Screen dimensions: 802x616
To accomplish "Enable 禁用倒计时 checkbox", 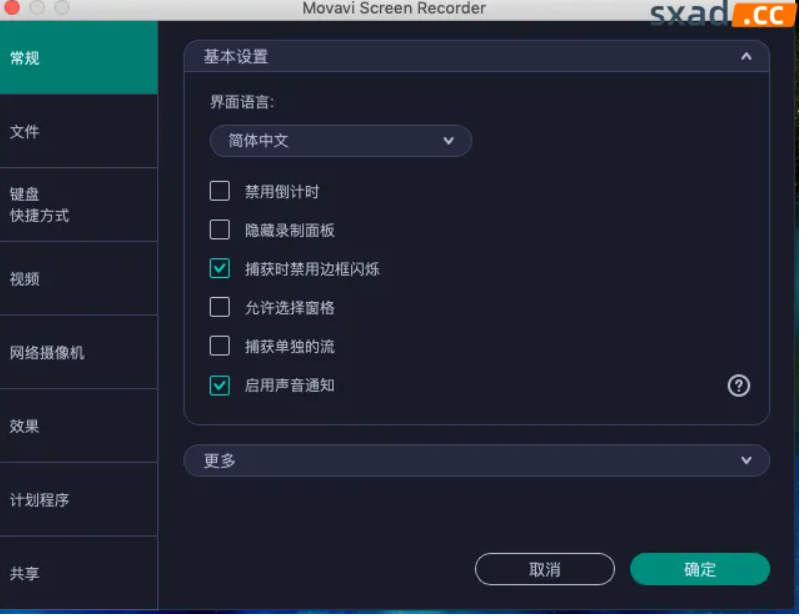I will tap(220, 191).
